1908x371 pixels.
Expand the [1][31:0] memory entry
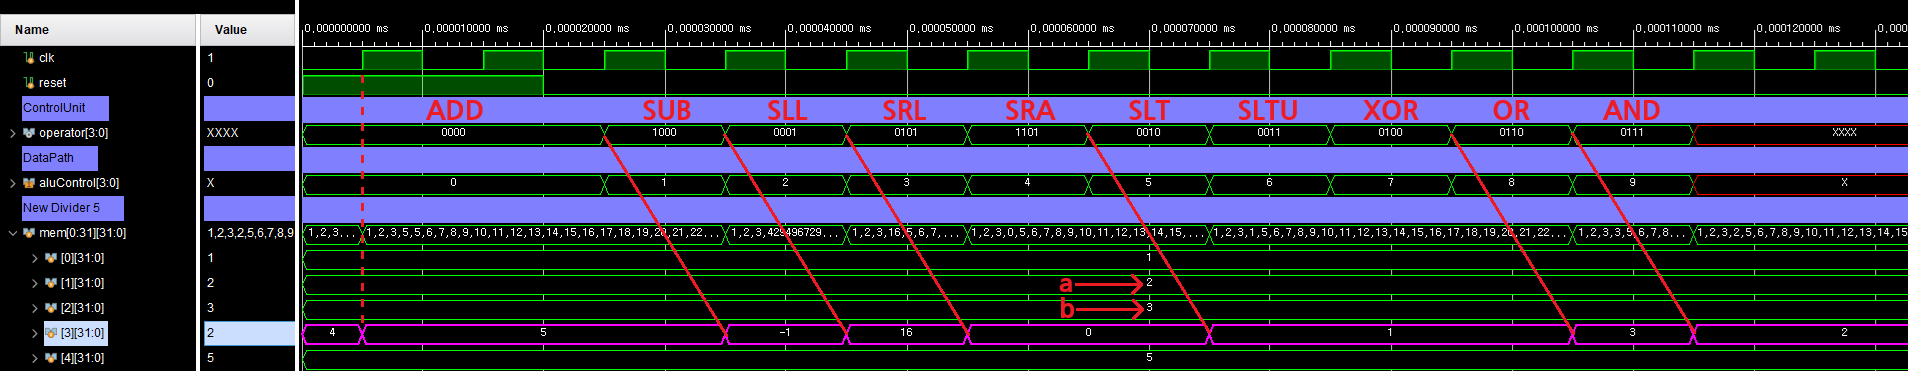coord(35,283)
